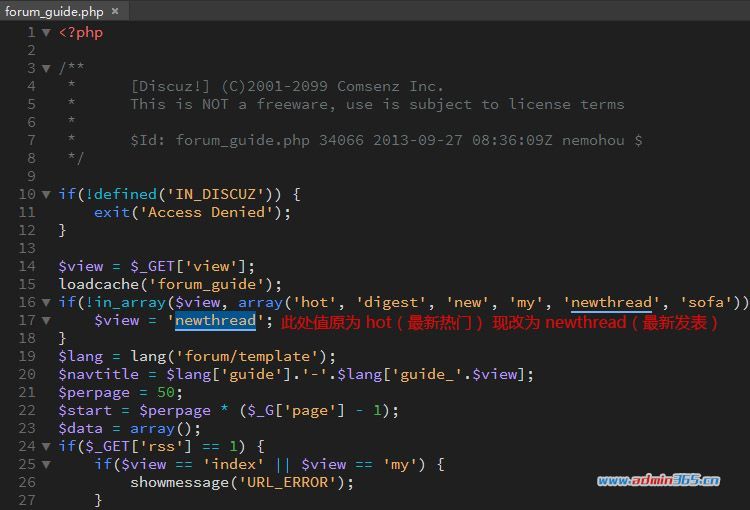Fold the IN_DISCUZ if block at line 10
This screenshot has width=750, height=510.
[x=46, y=194]
